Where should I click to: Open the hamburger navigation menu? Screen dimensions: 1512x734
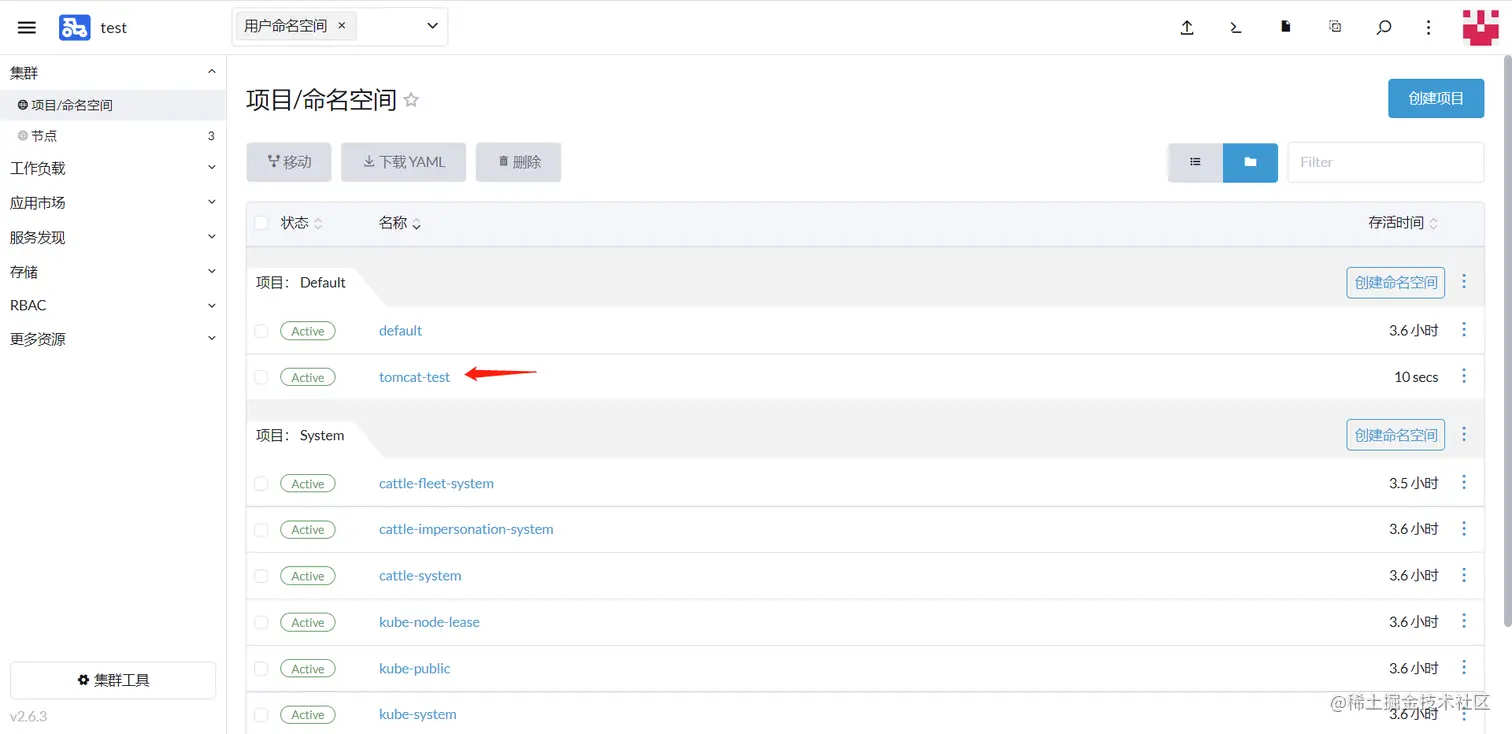(x=27, y=28)
